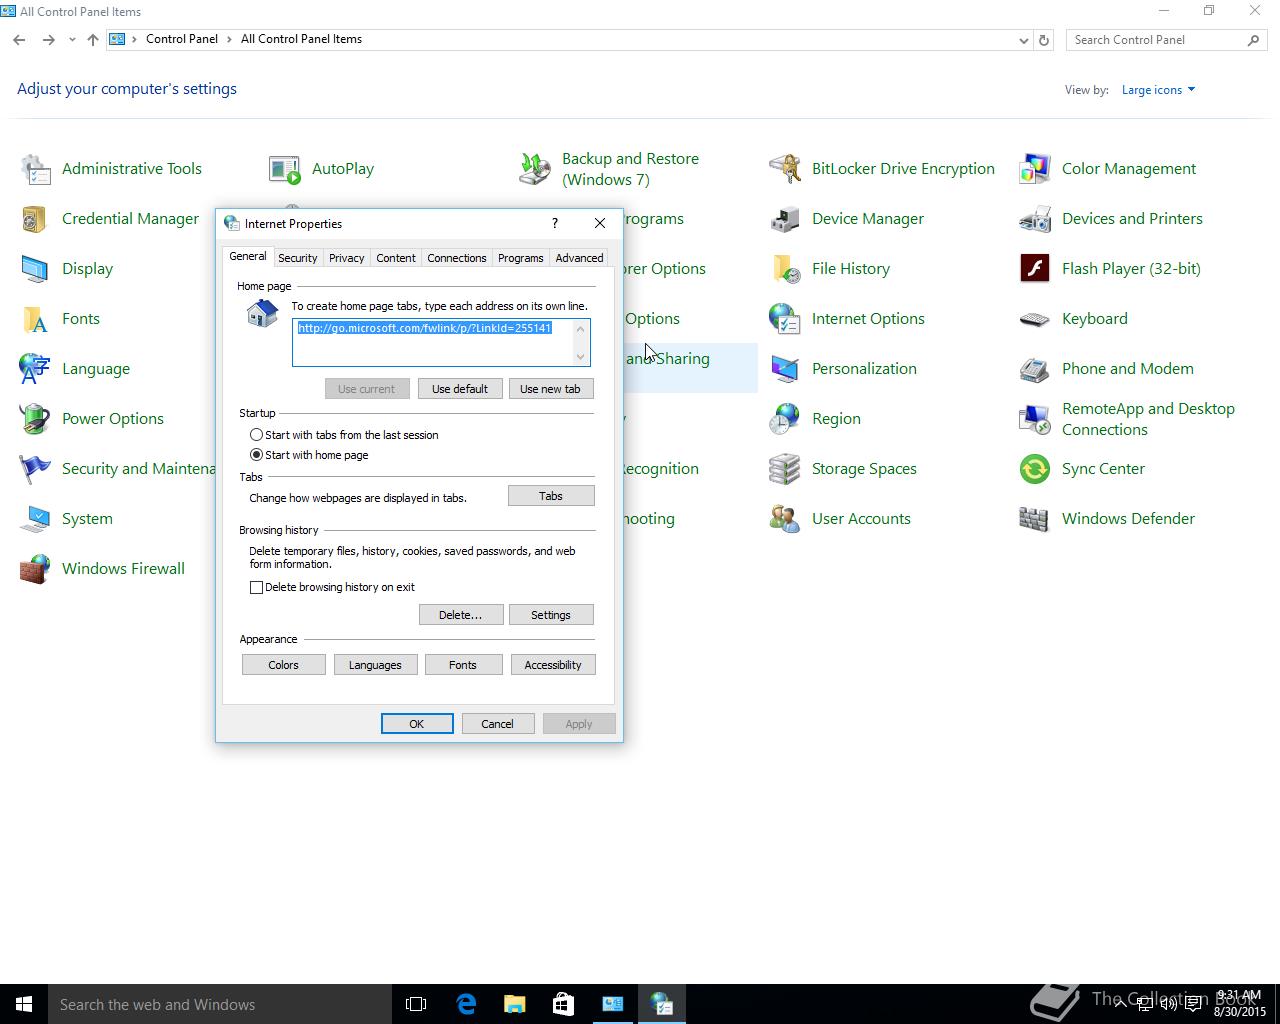Open the System icon
The height and width of the screenshot is (1024, 1280).
[36, 519]
